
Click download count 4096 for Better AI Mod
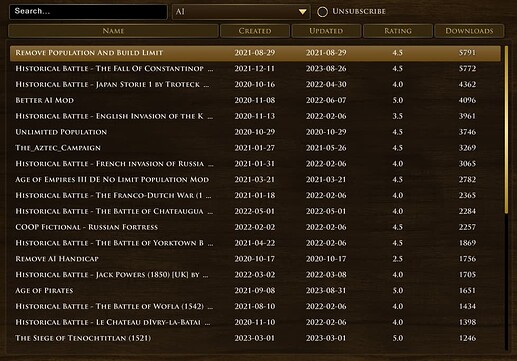click(467, 100)
